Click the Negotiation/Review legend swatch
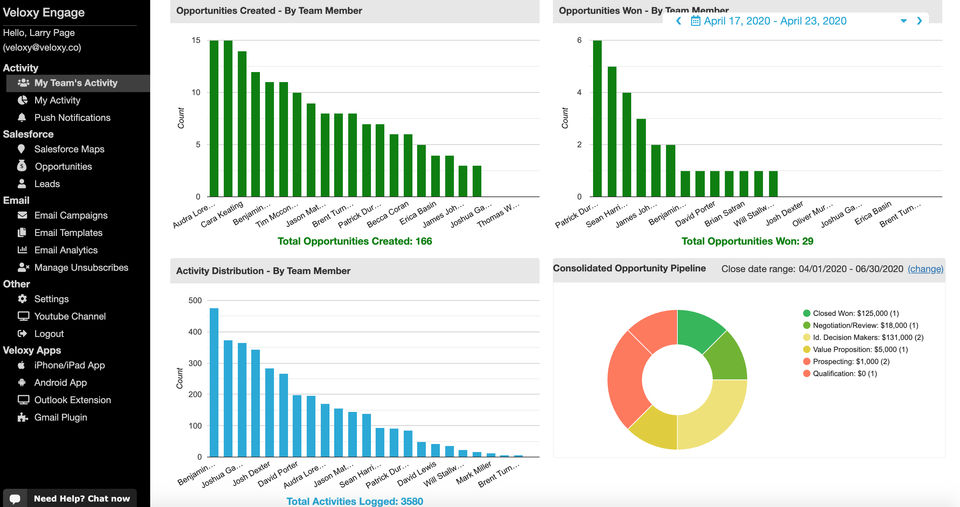960x507 pixels. (806, 325)
